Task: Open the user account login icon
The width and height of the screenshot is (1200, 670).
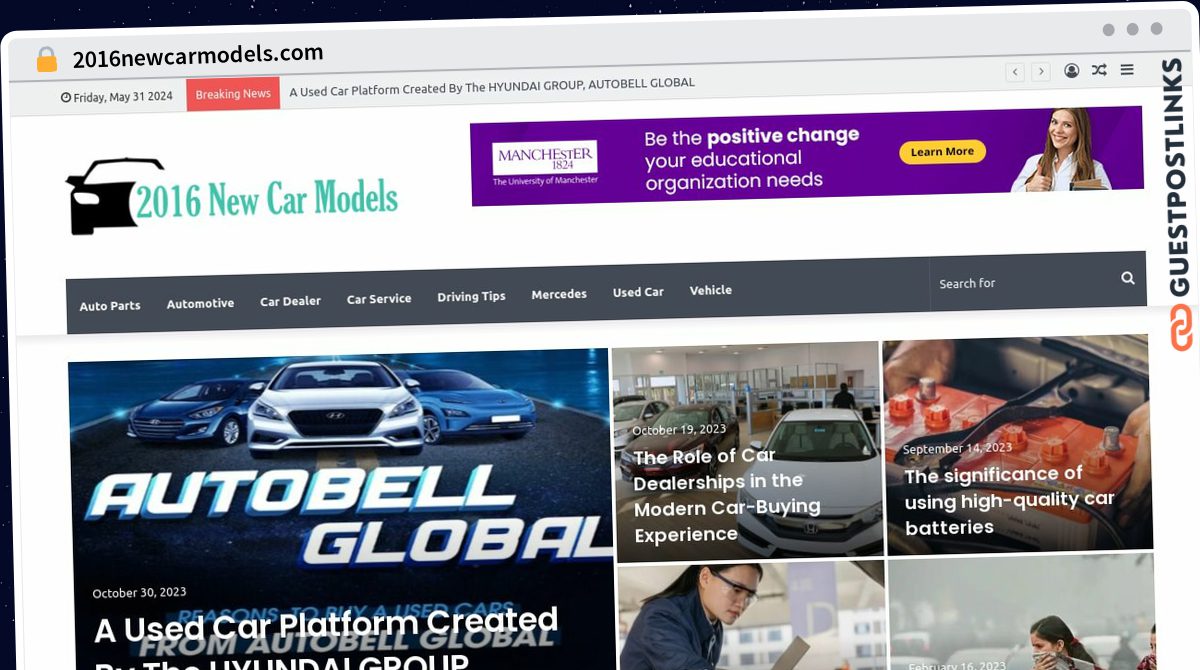Action: click(x=1072, y=71)
